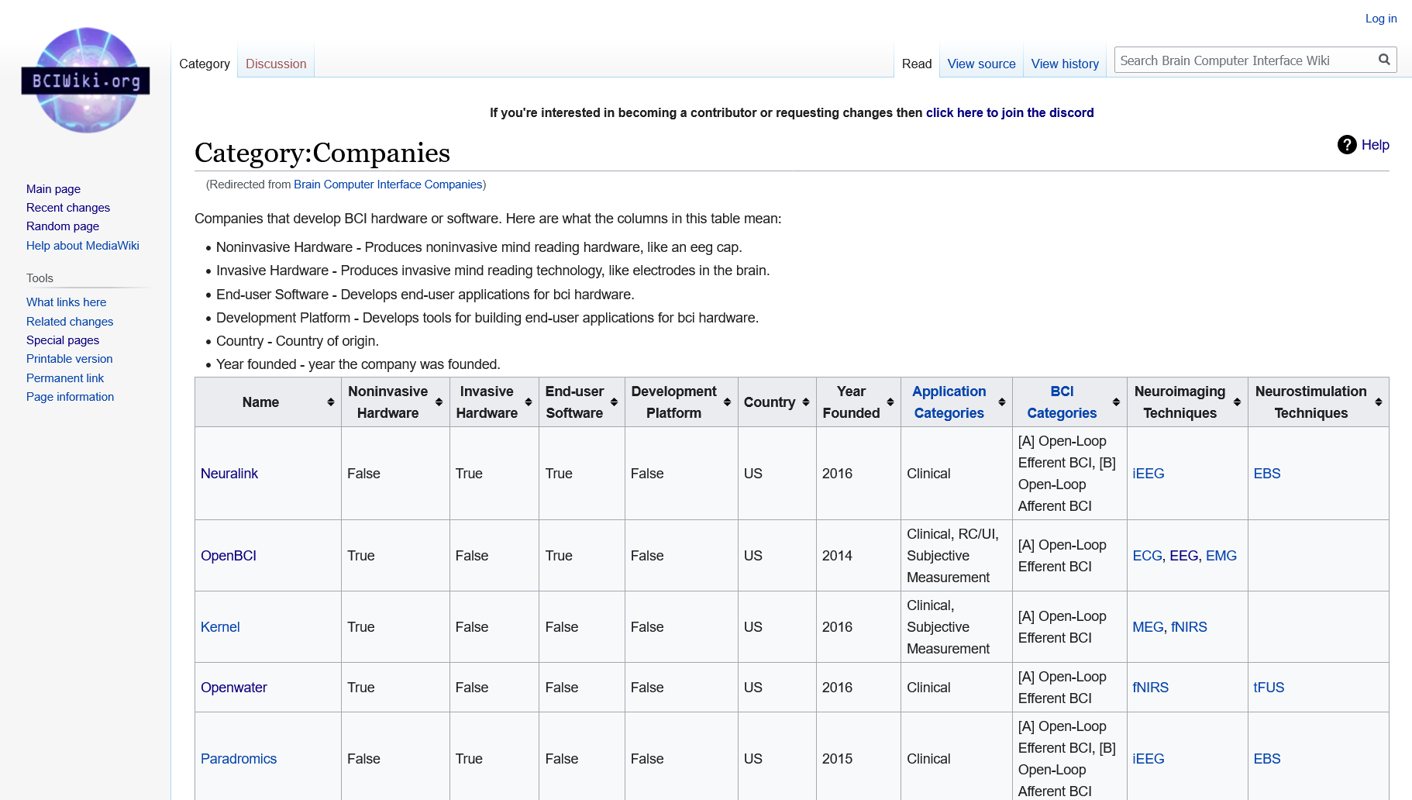This screenshot has height=800, width=1412.
Task: Open iEEG link in Neuralink row
Action: [x=1148, y=473]
